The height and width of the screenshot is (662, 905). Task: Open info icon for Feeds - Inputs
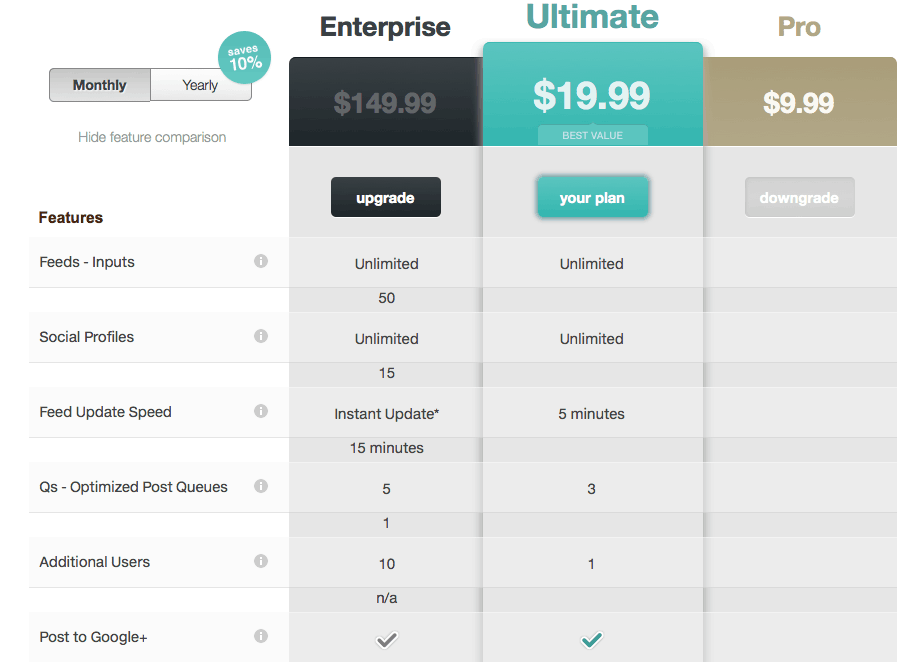(261, 261)
